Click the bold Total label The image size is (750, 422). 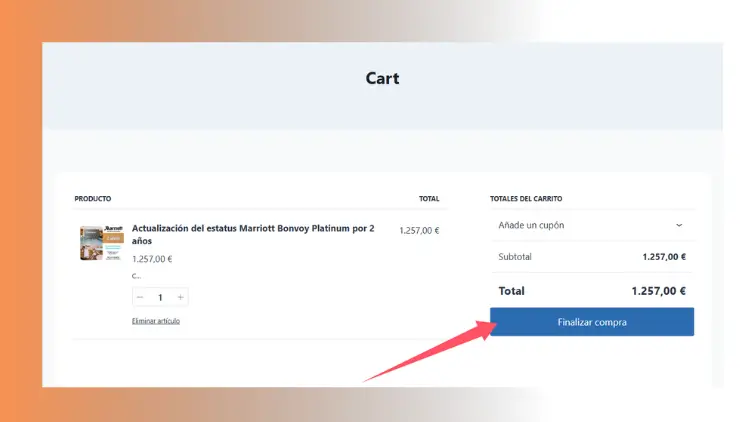click(x=511, y=291)
